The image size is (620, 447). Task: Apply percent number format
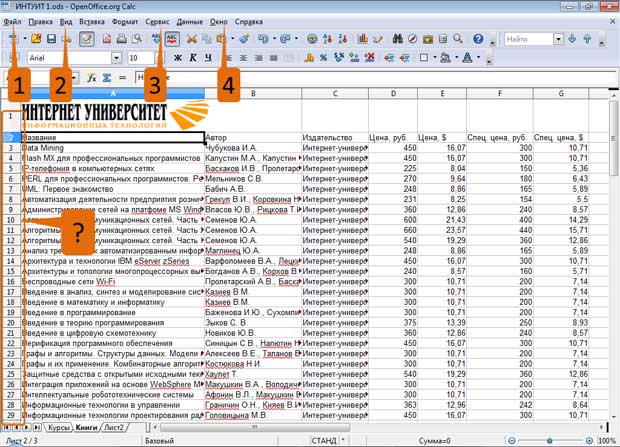tap(323, 58)
